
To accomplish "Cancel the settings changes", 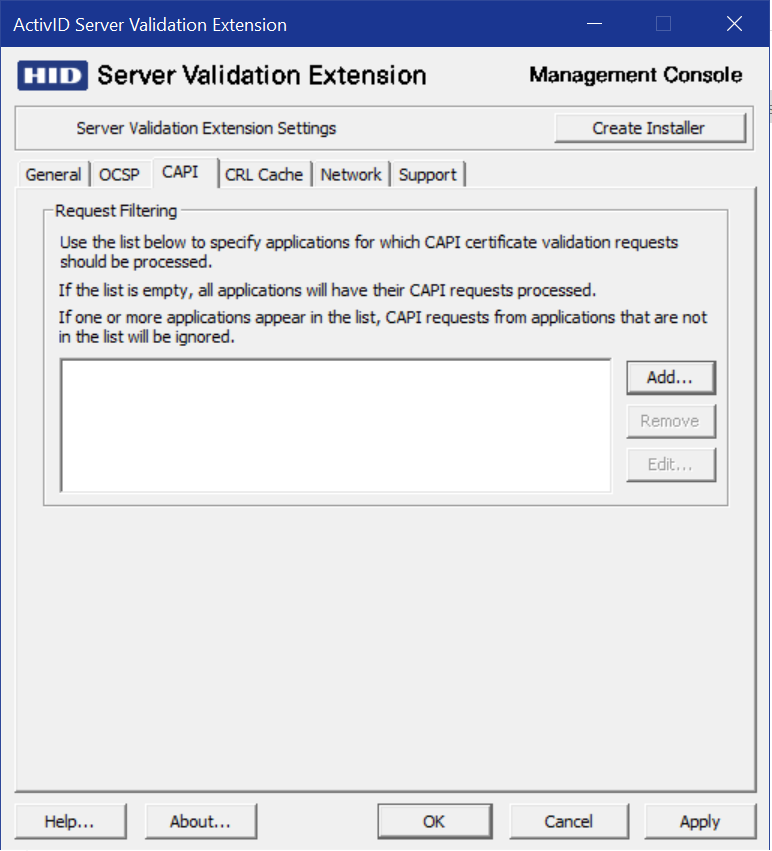I will click(568, 821).
